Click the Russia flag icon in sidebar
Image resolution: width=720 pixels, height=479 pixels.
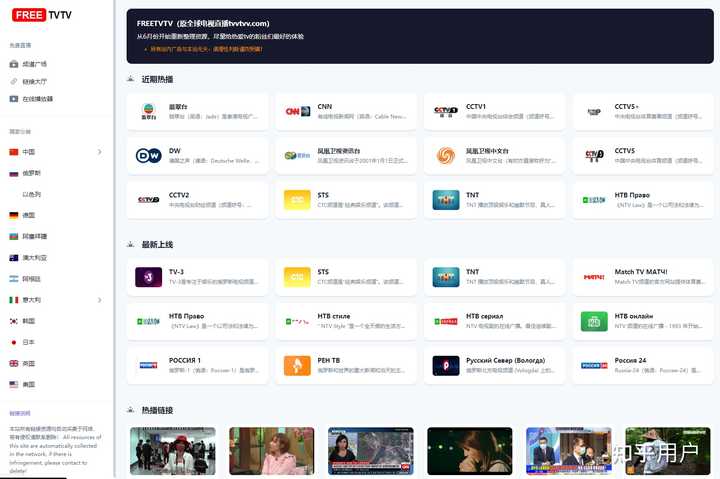pyautogui.click(x=14, y=173)
